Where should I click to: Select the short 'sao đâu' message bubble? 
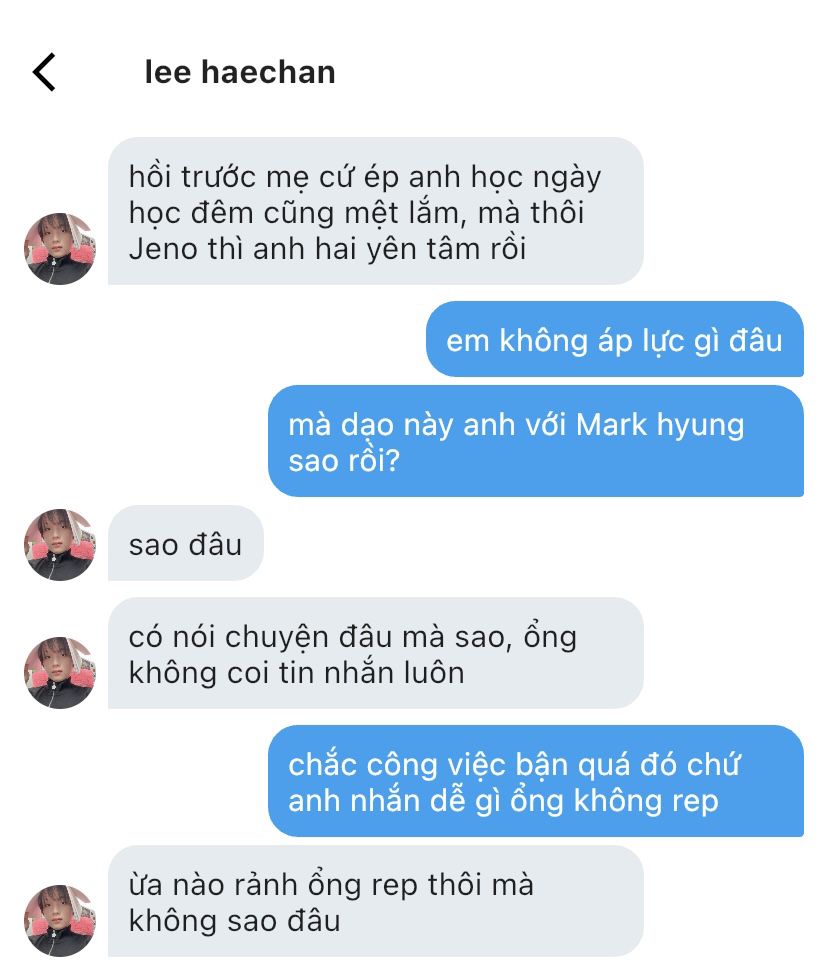(x=186, y=543)
